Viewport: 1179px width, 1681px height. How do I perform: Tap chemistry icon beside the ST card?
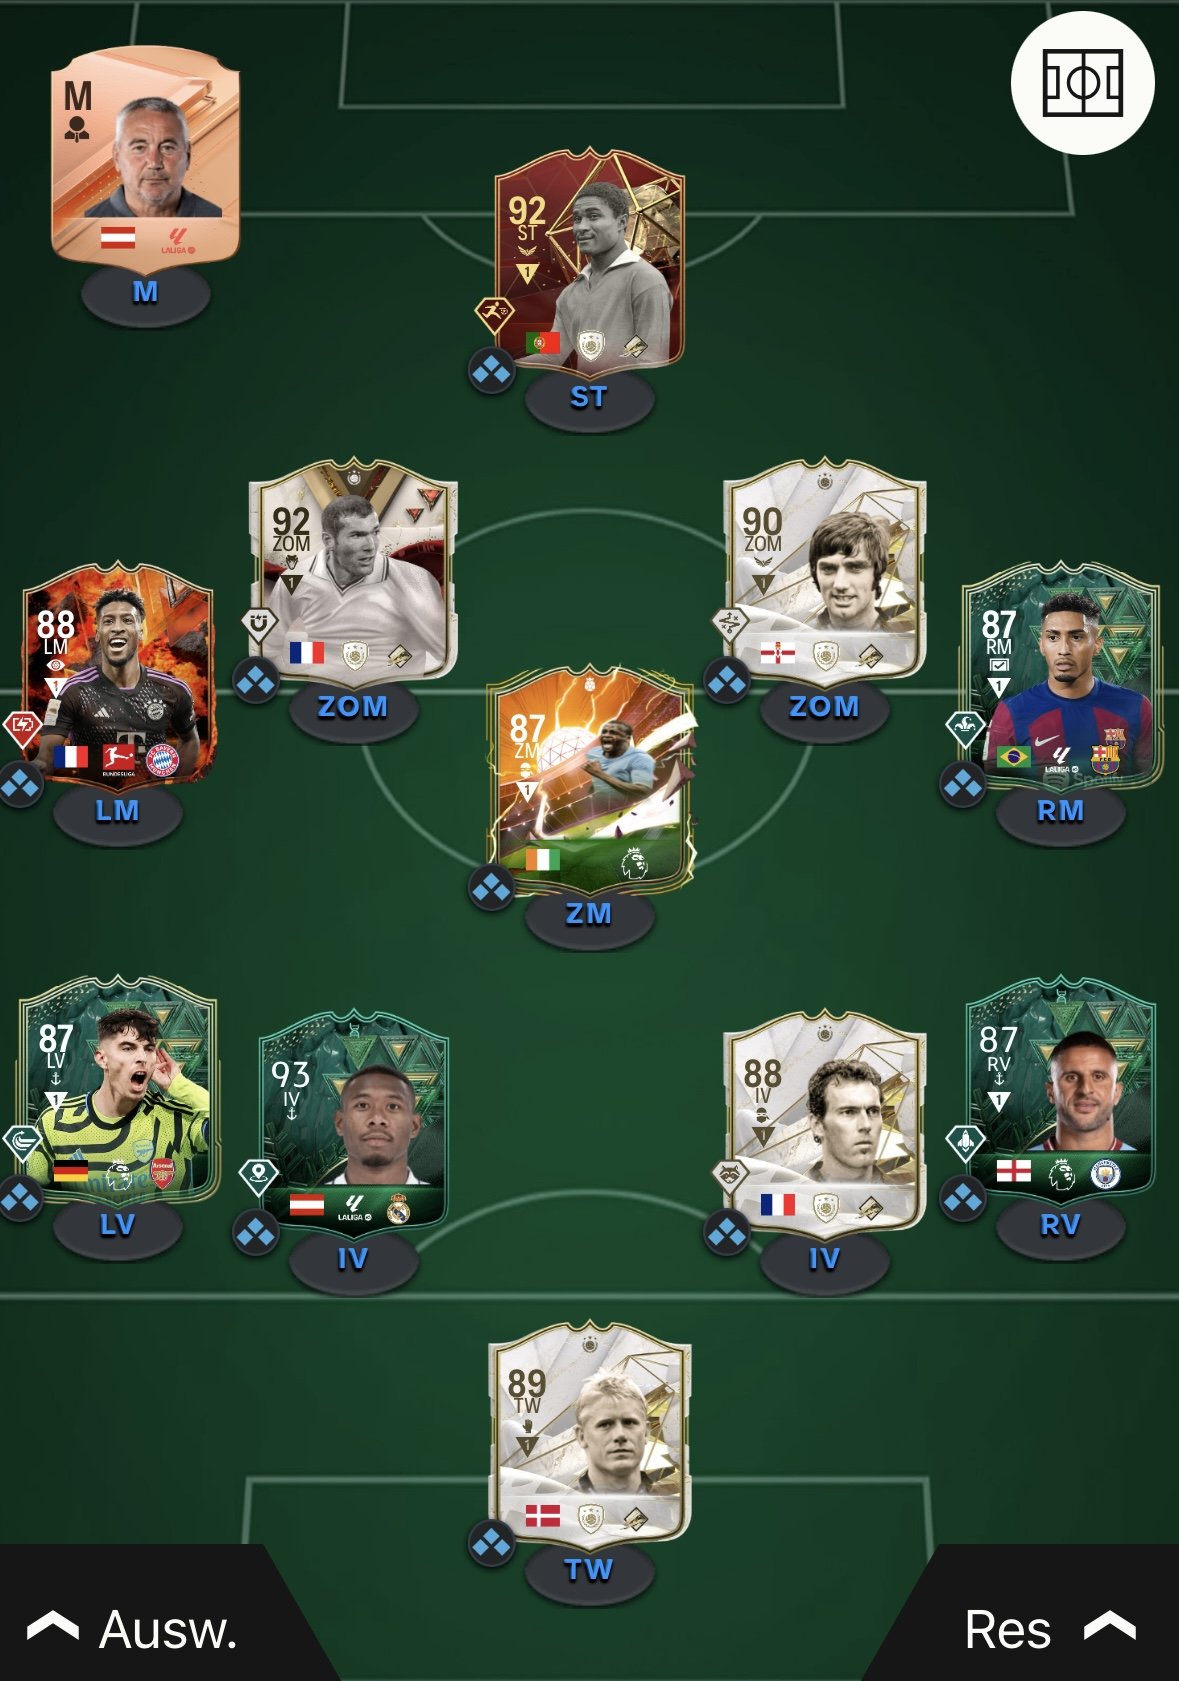click(x=491, y=371)
